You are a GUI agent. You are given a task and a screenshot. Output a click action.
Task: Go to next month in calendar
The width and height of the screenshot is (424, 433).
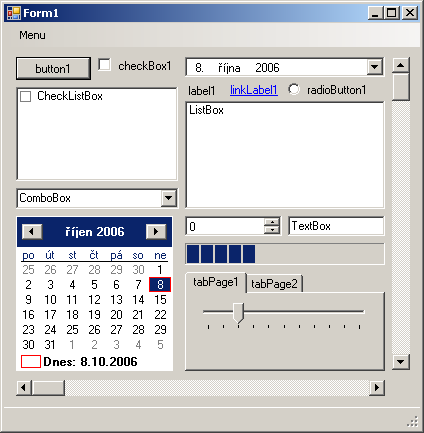tap(156, 232)
